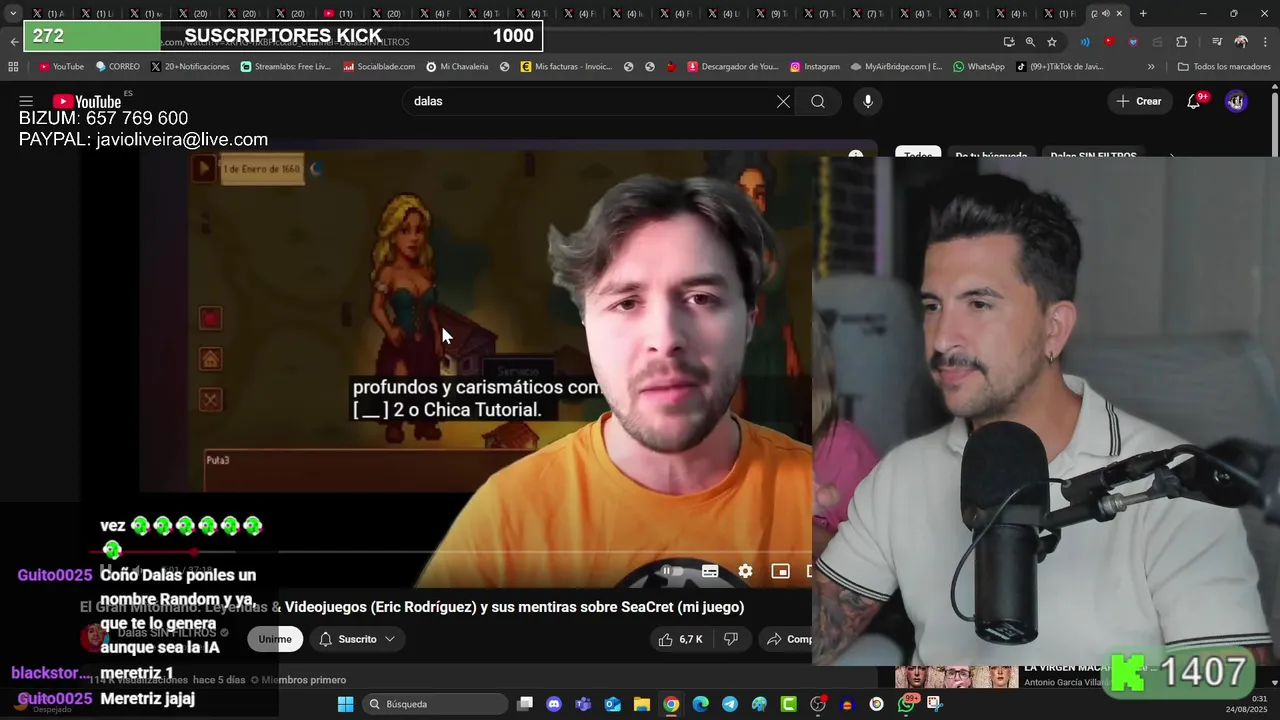Screen dimensions: 1280x720
Task: Open Discord from the taskbar
Action: pos(554,704)
